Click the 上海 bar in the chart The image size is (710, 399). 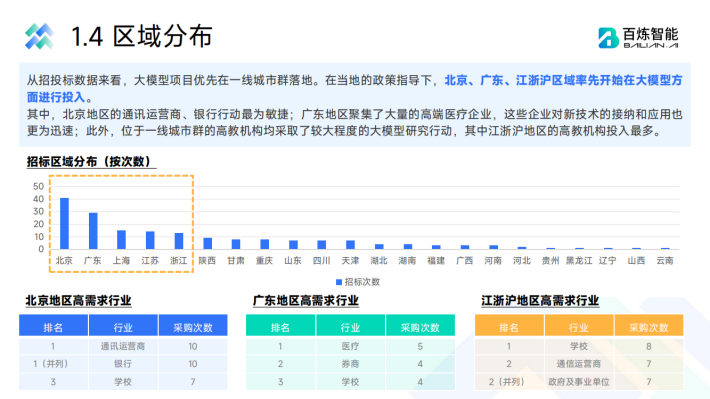click(x=121, y=240)
